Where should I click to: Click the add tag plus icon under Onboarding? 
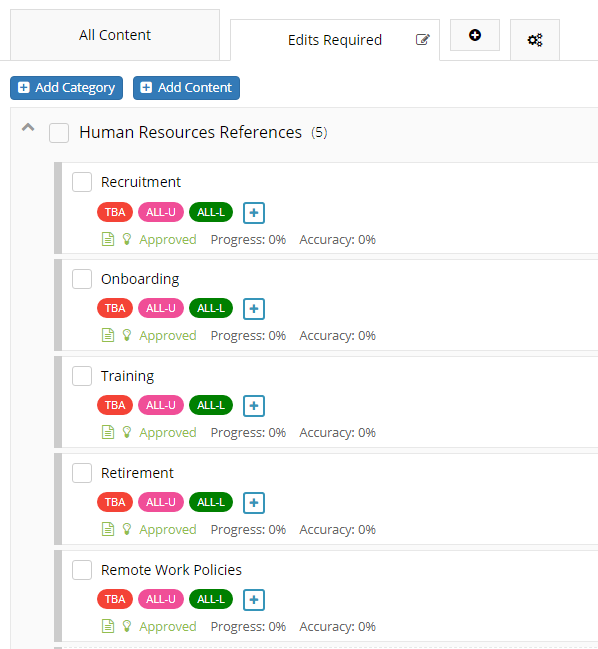tap(254, 309)
